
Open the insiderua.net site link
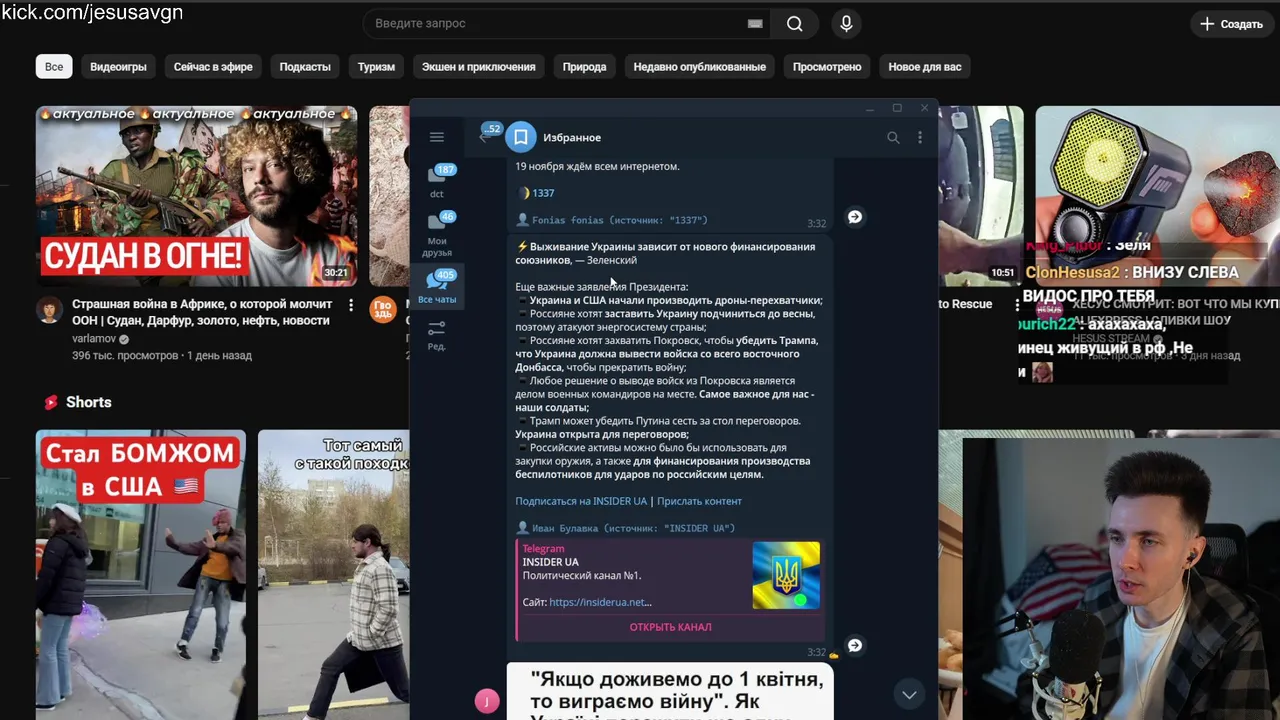(600, 602)
